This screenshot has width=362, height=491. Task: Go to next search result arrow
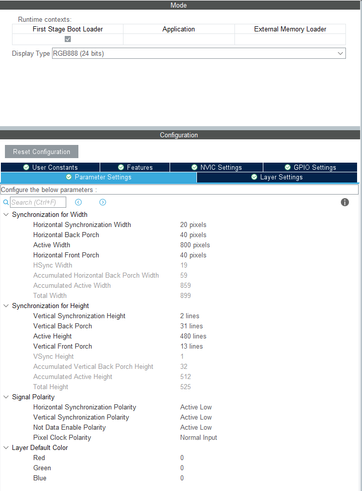tap(103, 202)
